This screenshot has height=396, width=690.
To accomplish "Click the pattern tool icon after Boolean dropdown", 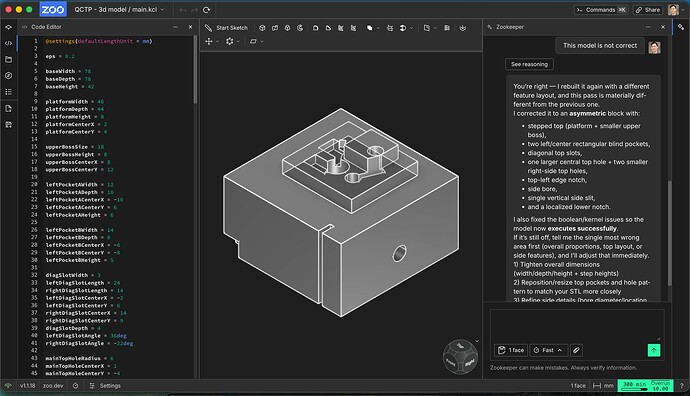I will [x=390, y=28].
